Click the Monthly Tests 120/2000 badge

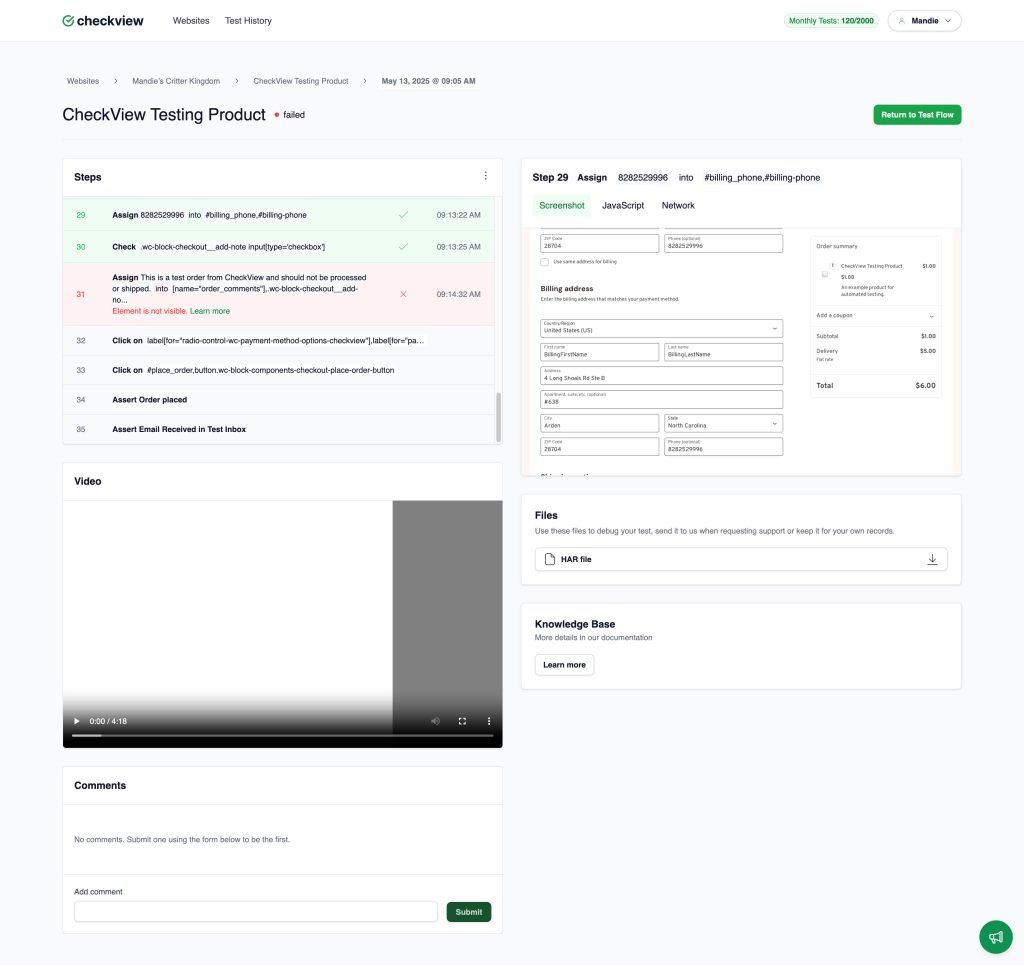(831, 21)
